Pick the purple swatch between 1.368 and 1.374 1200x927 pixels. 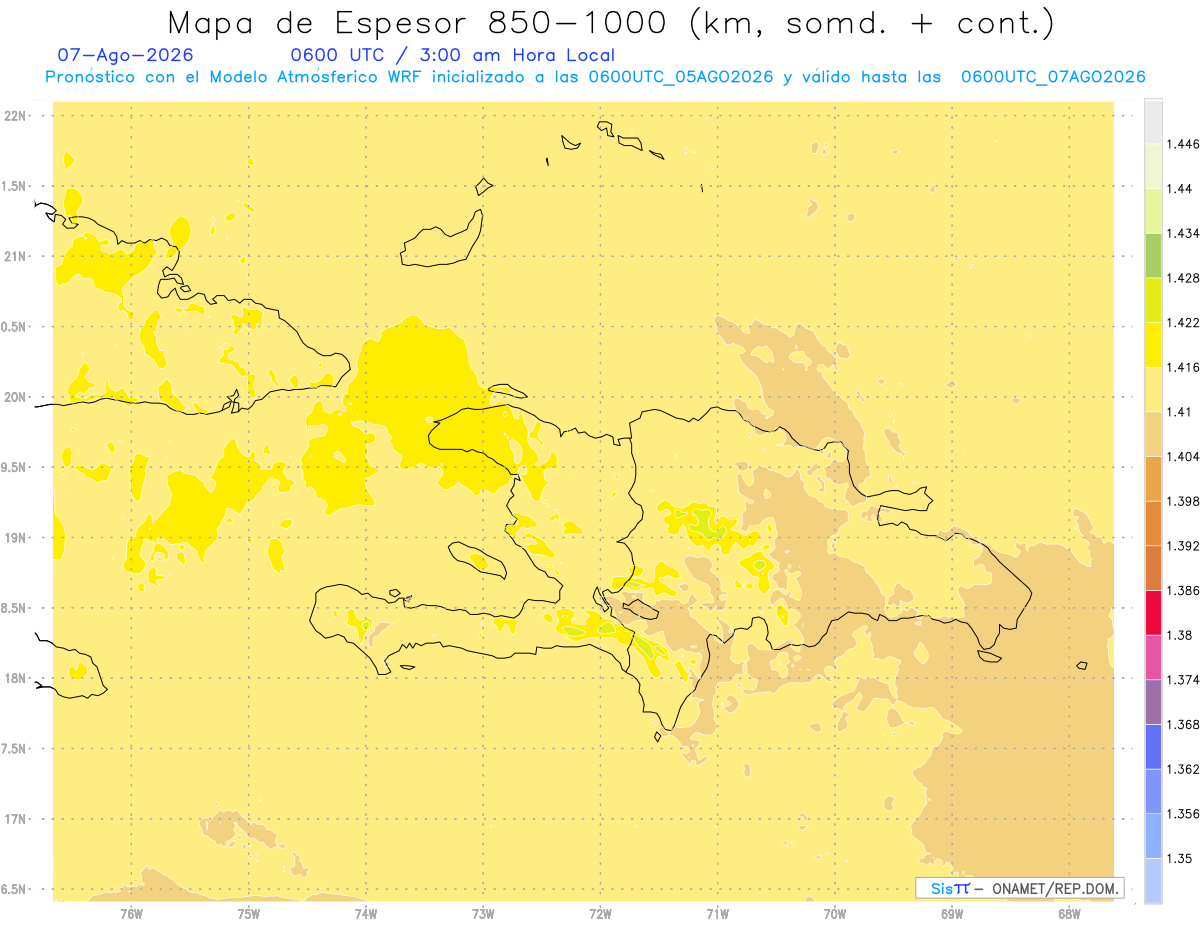pos(1153,702)
